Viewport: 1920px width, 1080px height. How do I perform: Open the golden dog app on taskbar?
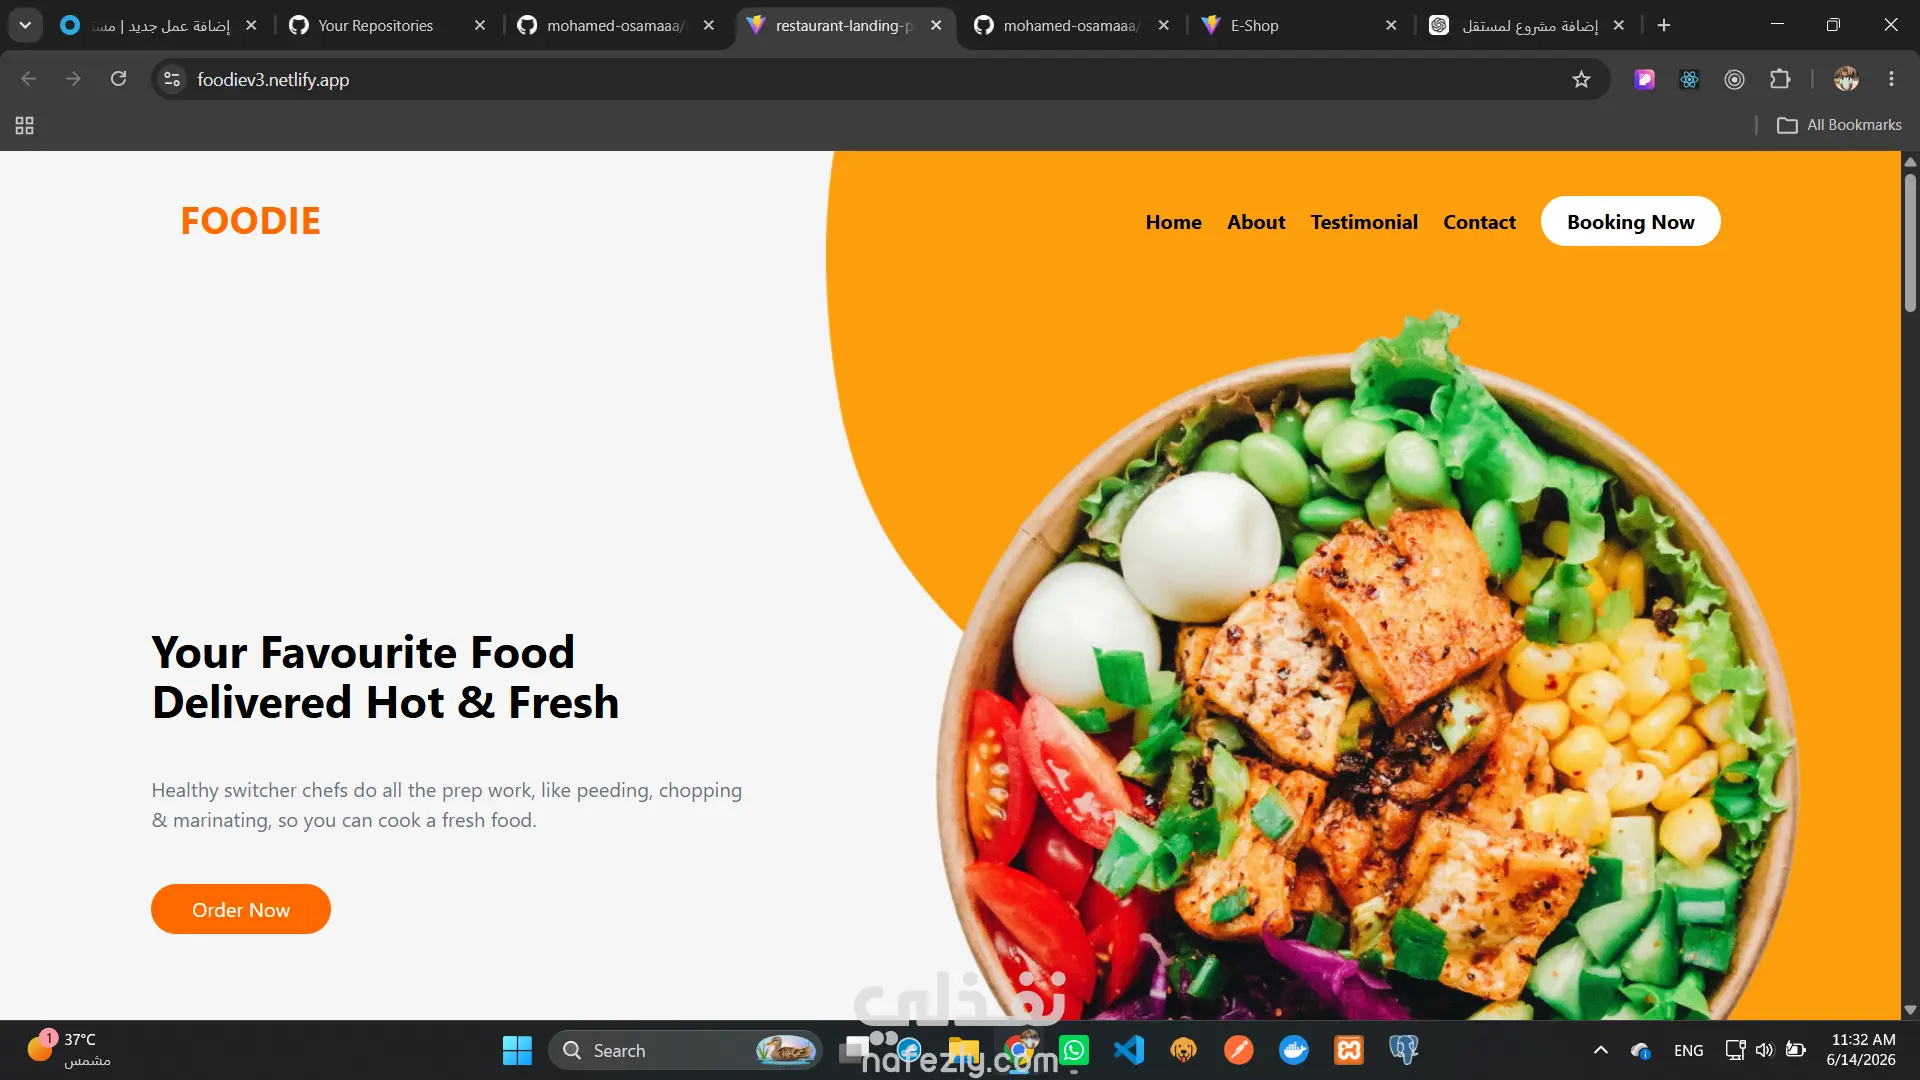1184,1050
